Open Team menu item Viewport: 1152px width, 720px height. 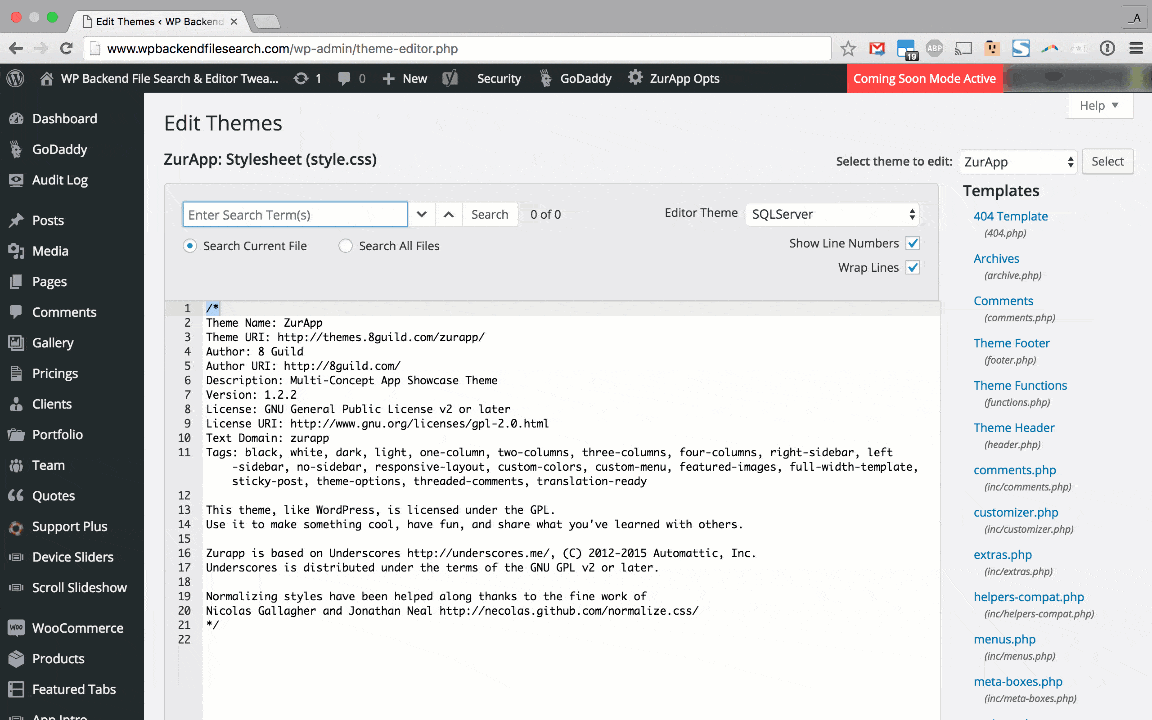(48, 465)
